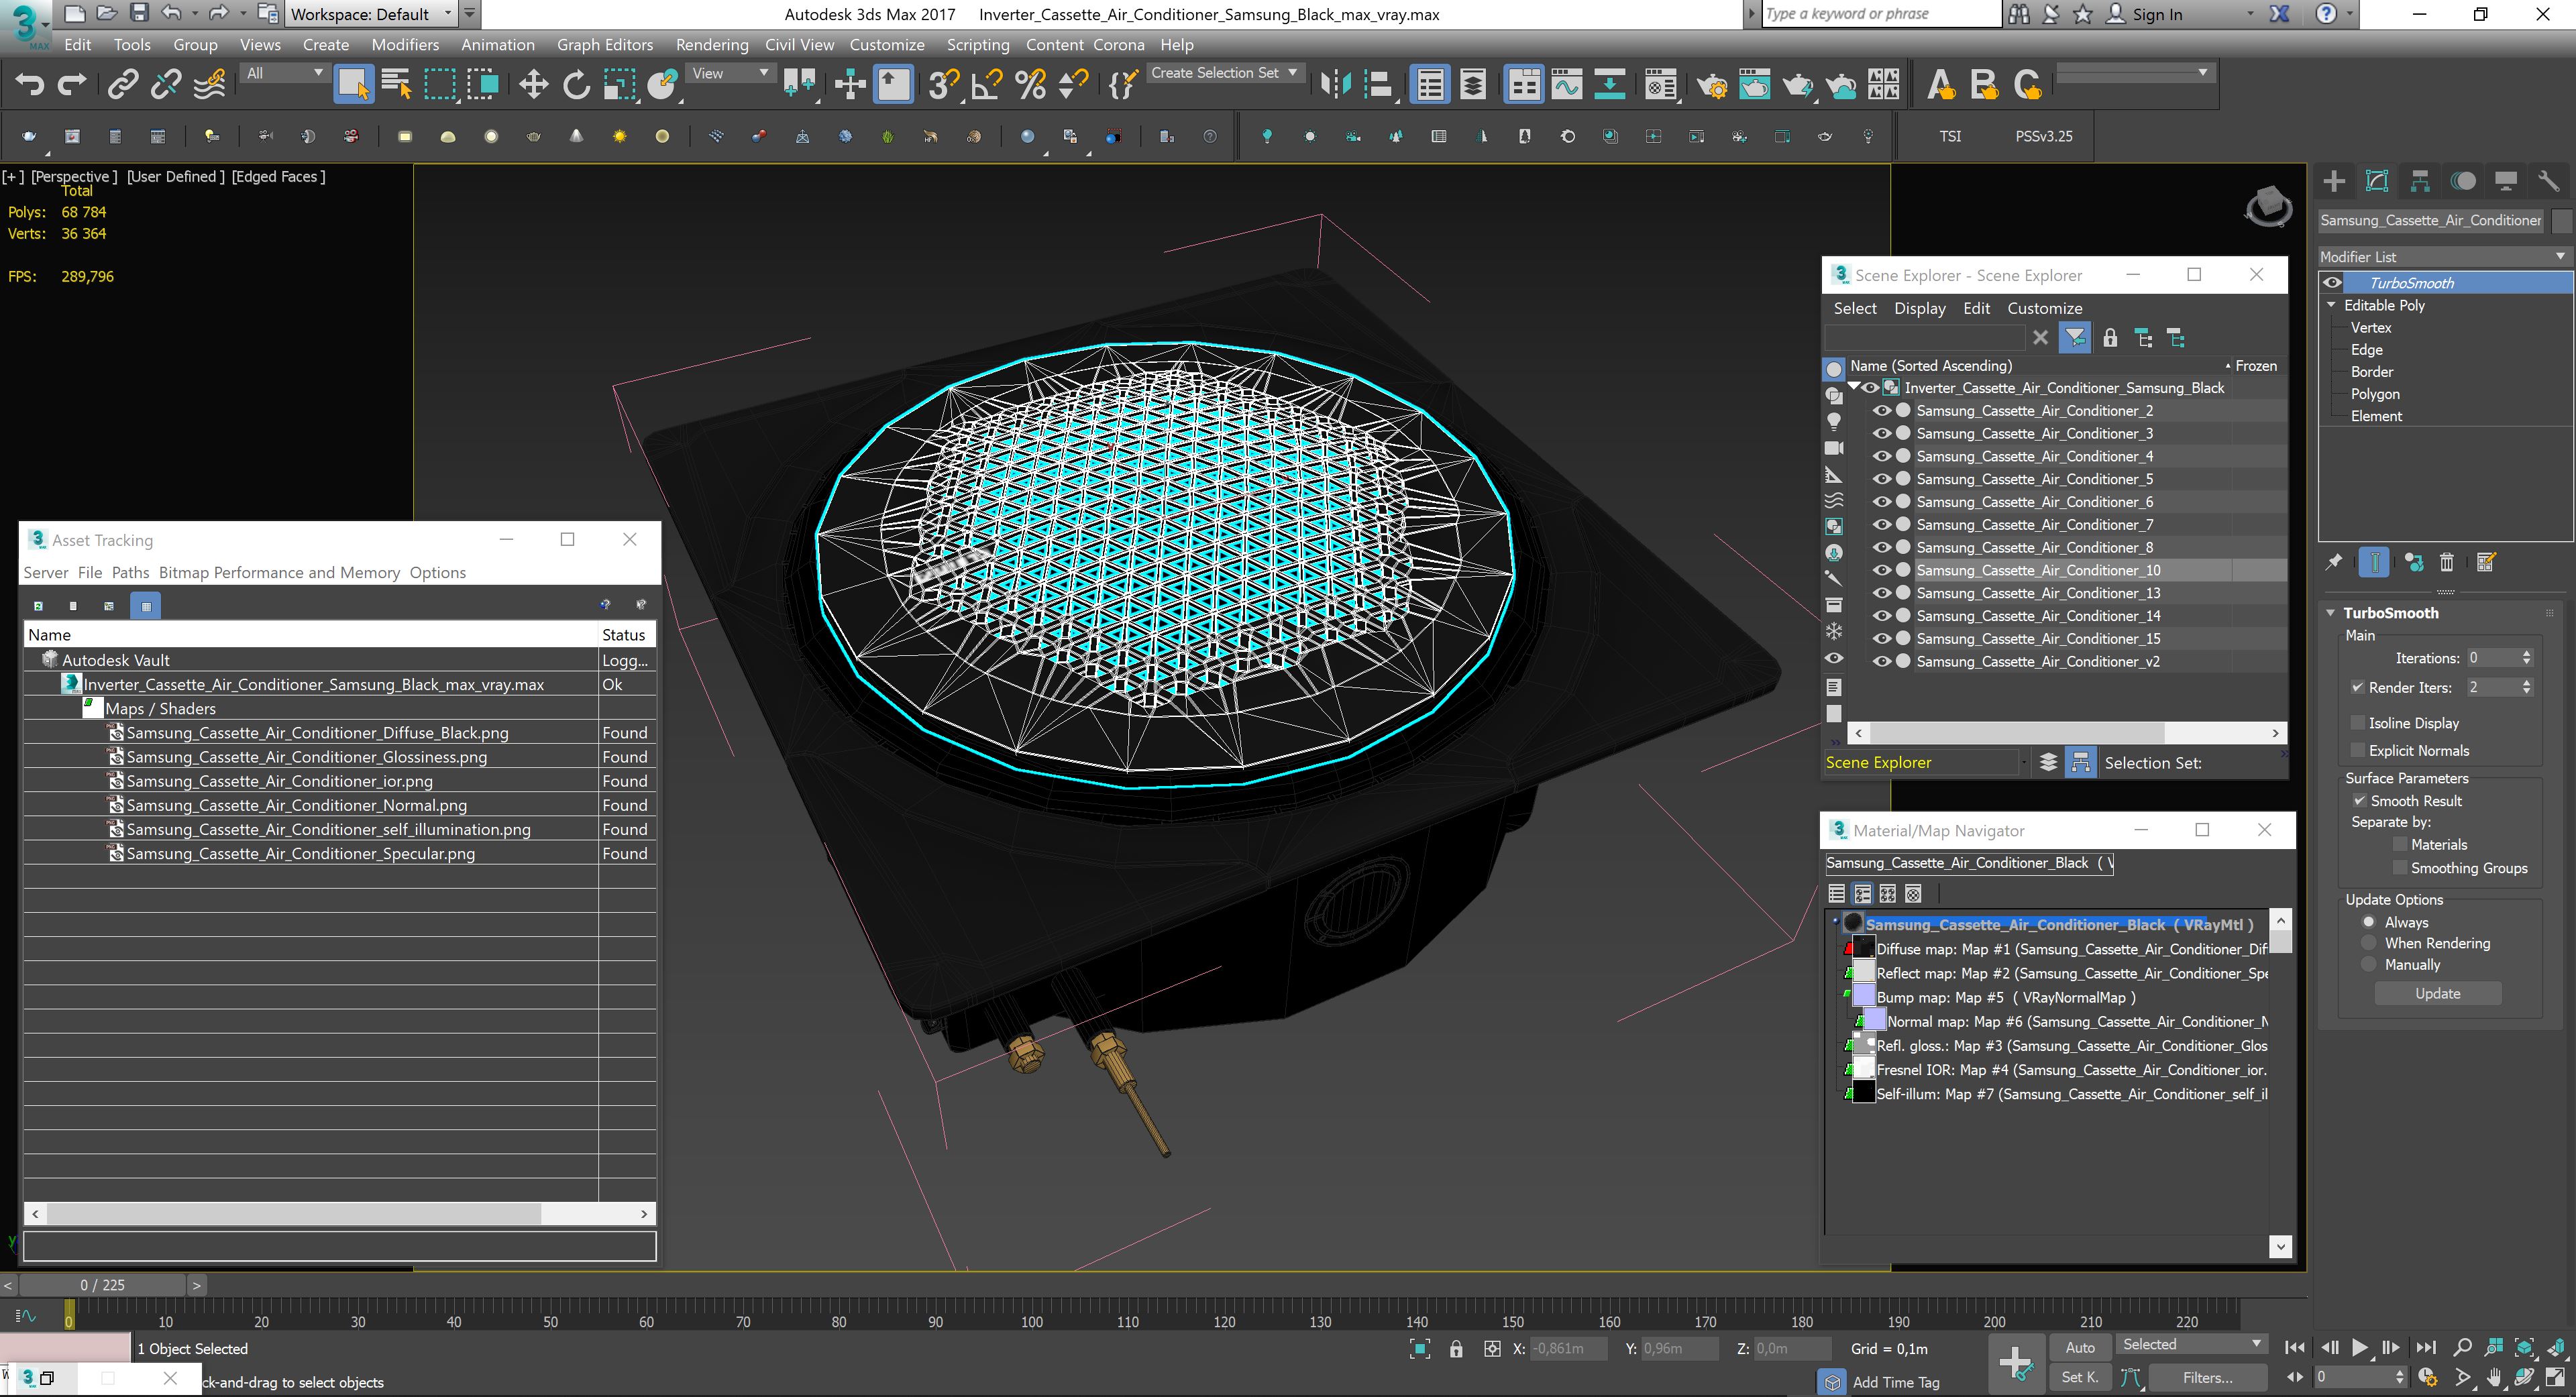Play the animation
Viewport: 2576px width, 1397px height.
[x=2360, y=1347]
